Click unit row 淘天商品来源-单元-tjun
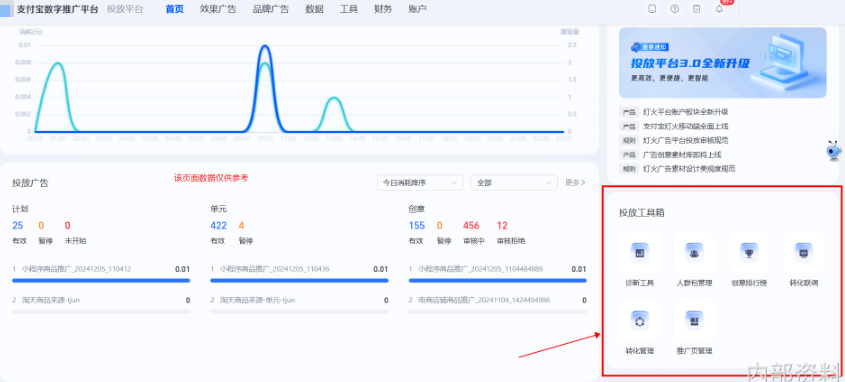Viewport: 845px width, 382px height. pos(299,304)
